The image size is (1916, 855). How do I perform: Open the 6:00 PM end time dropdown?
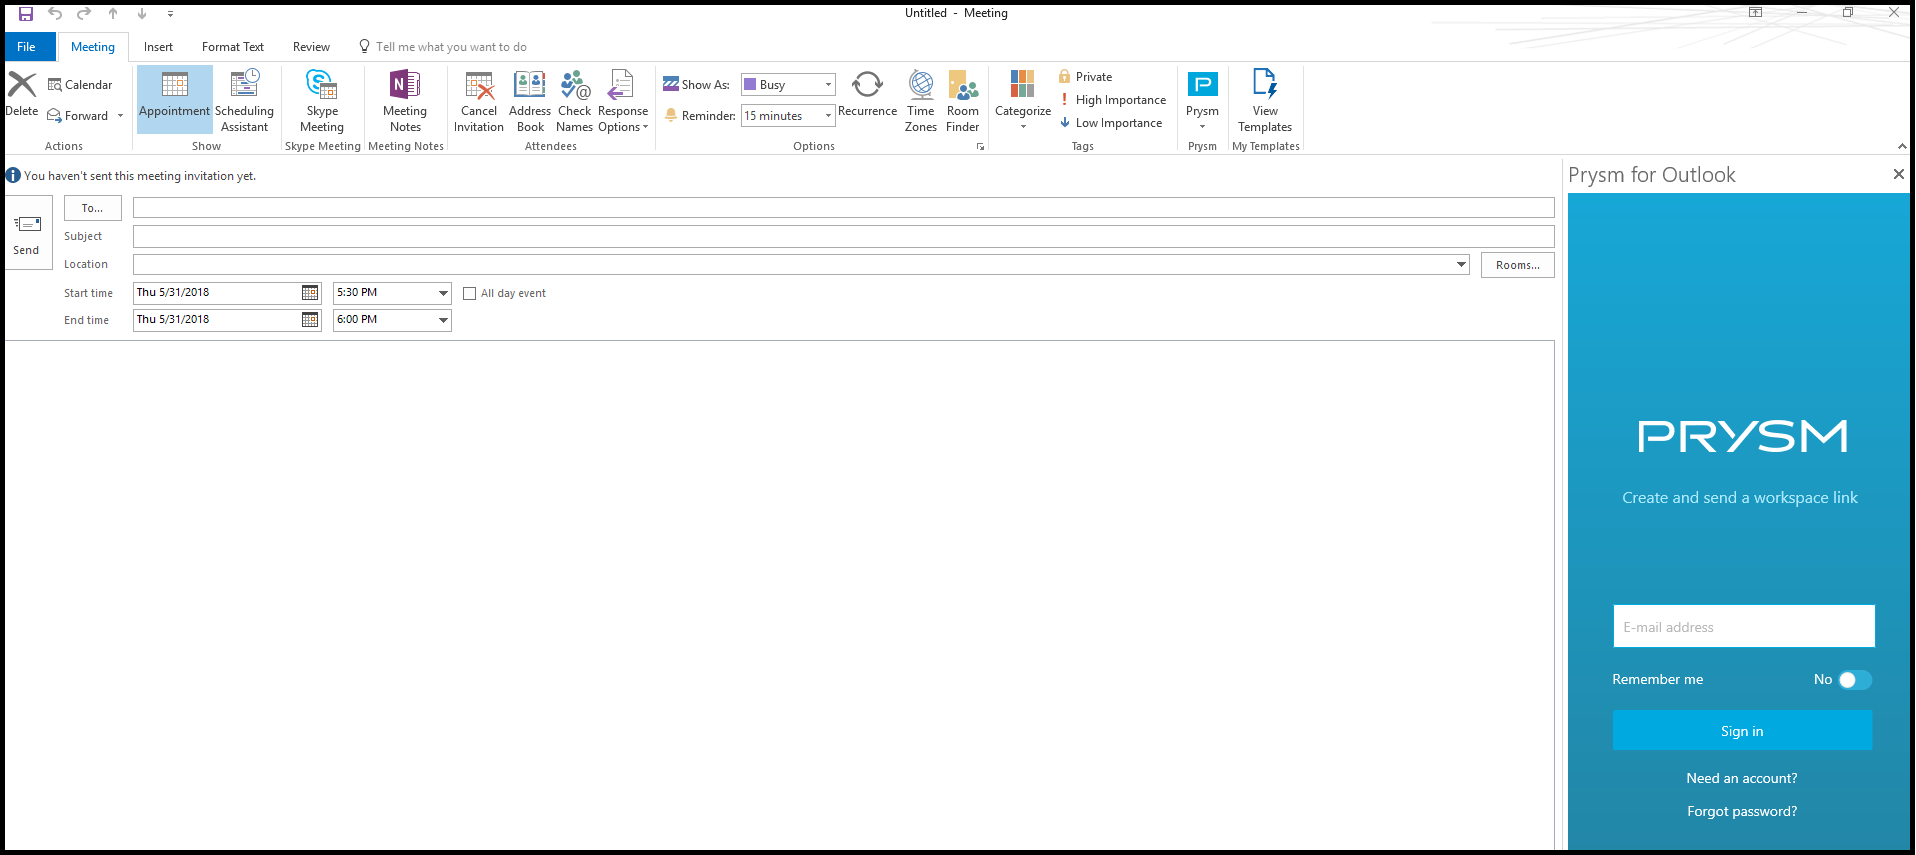(443, 320)
